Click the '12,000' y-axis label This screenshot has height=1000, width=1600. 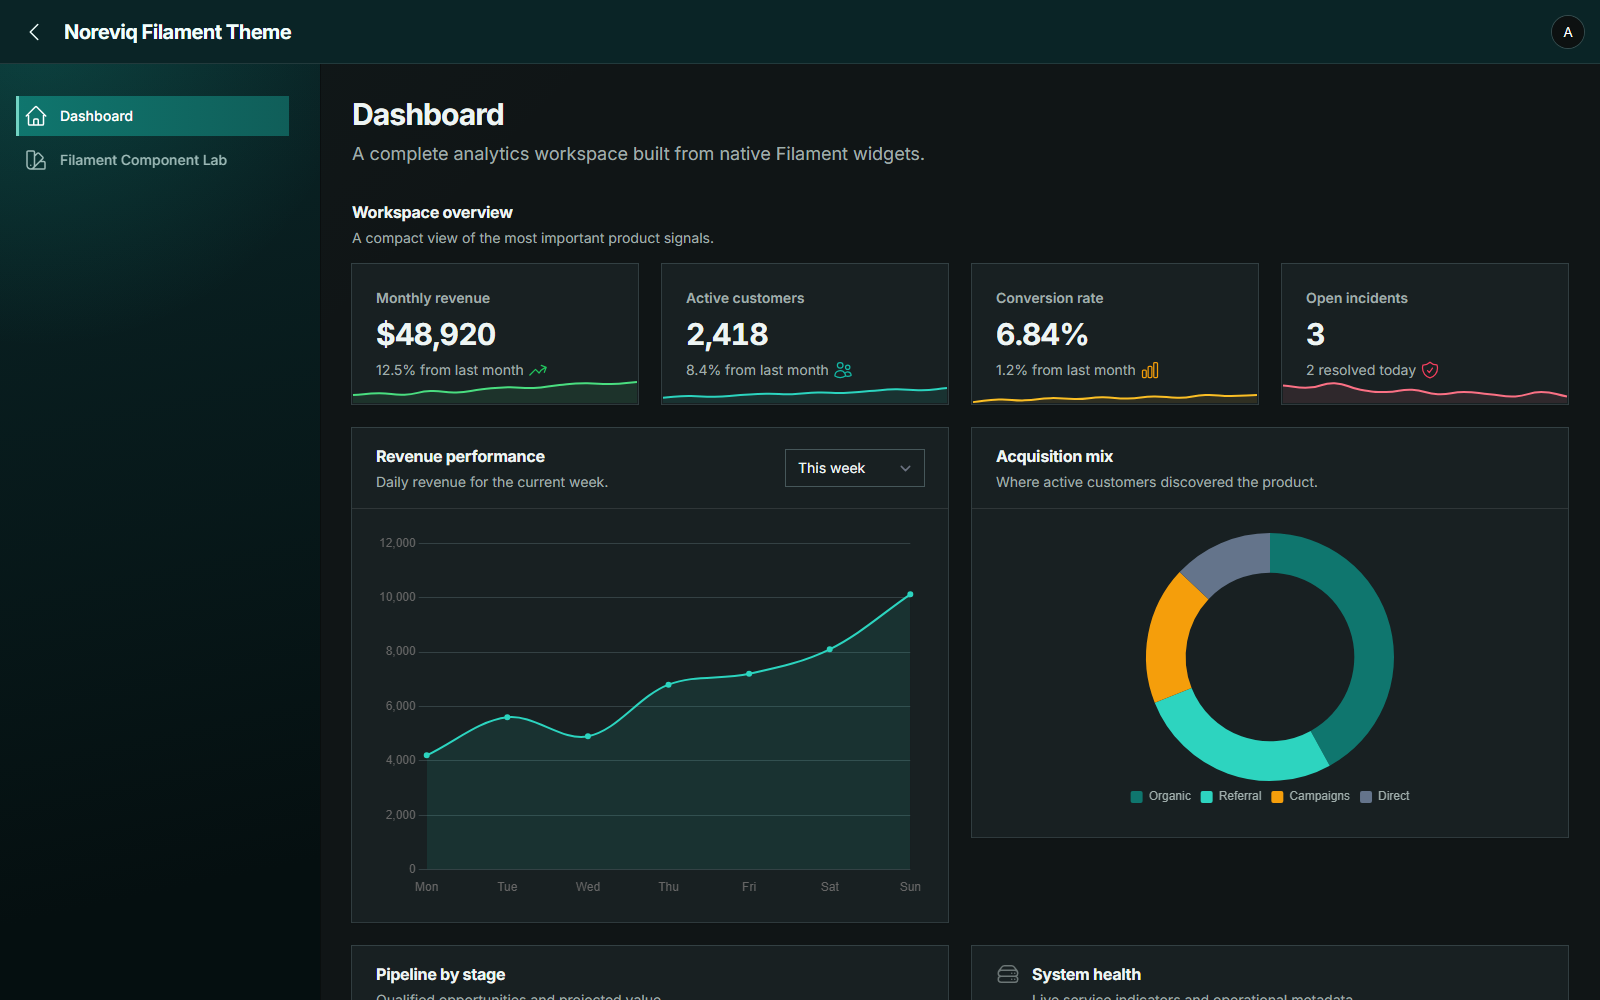click(397, 543)
